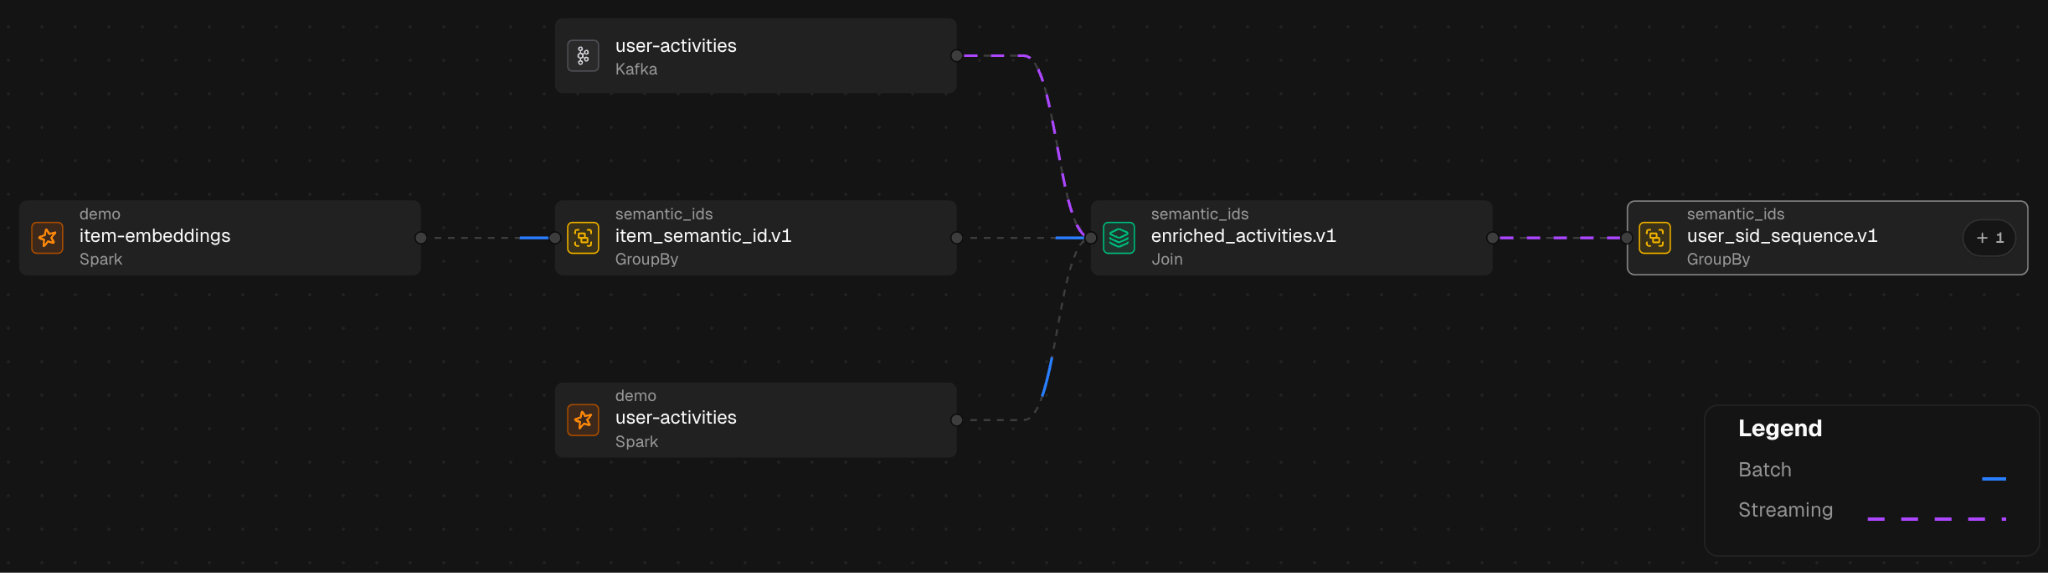The width and height of the screenshot is (2048, 573).
Task: Expand the +1 badge on user_sid_sequence.v1
Action: 1990,238
